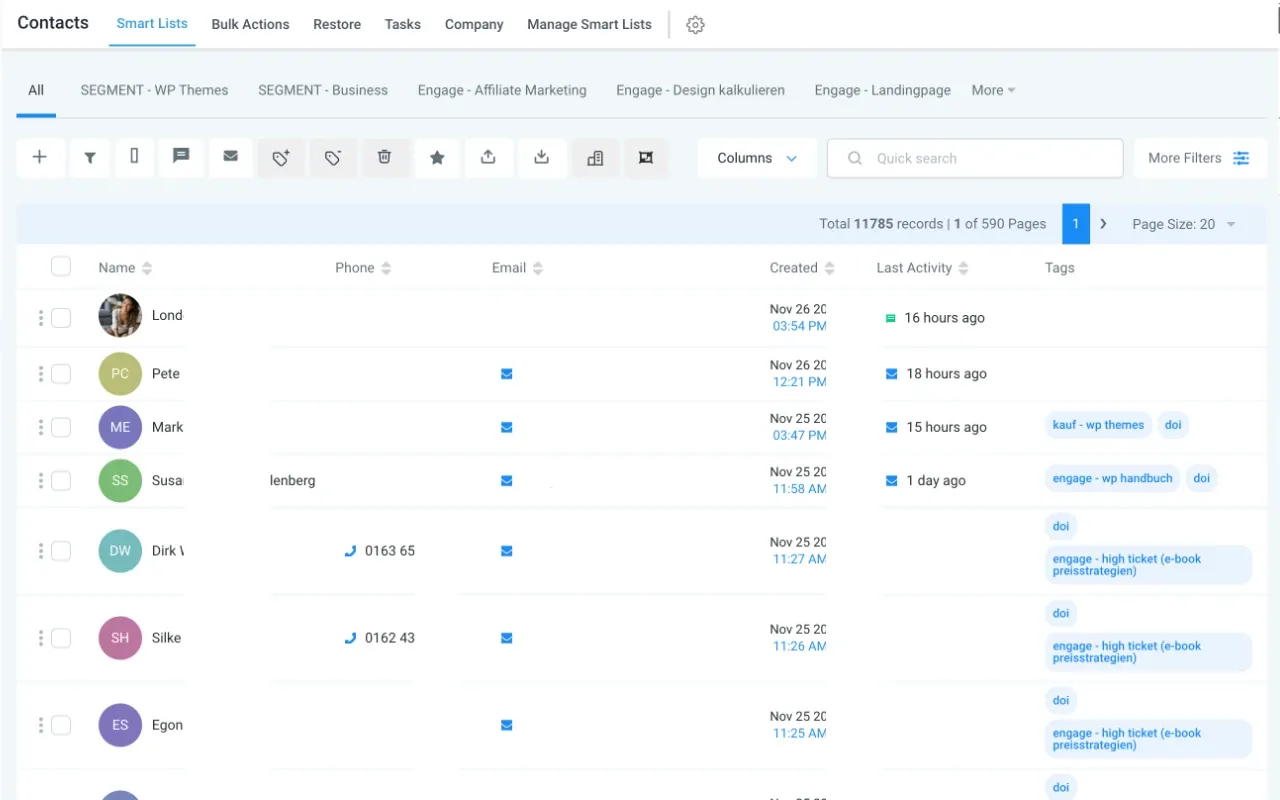Viewport: 1280px width, 800px height.
Task: Send an email via the envelope toolbar icon
Action: (229, 157)
